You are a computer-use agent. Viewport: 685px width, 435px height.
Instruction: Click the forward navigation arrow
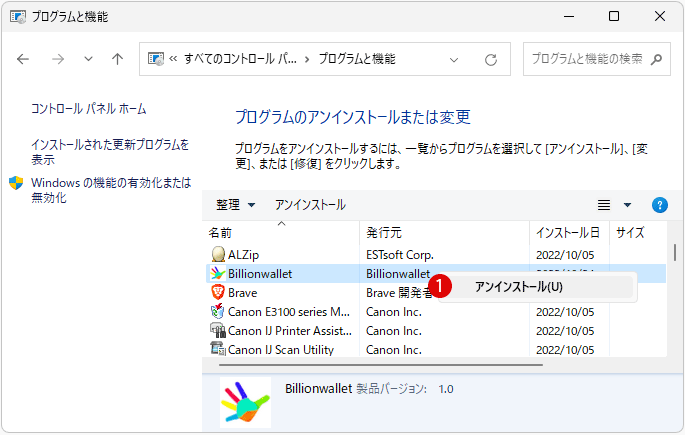(x=58, y=59)
